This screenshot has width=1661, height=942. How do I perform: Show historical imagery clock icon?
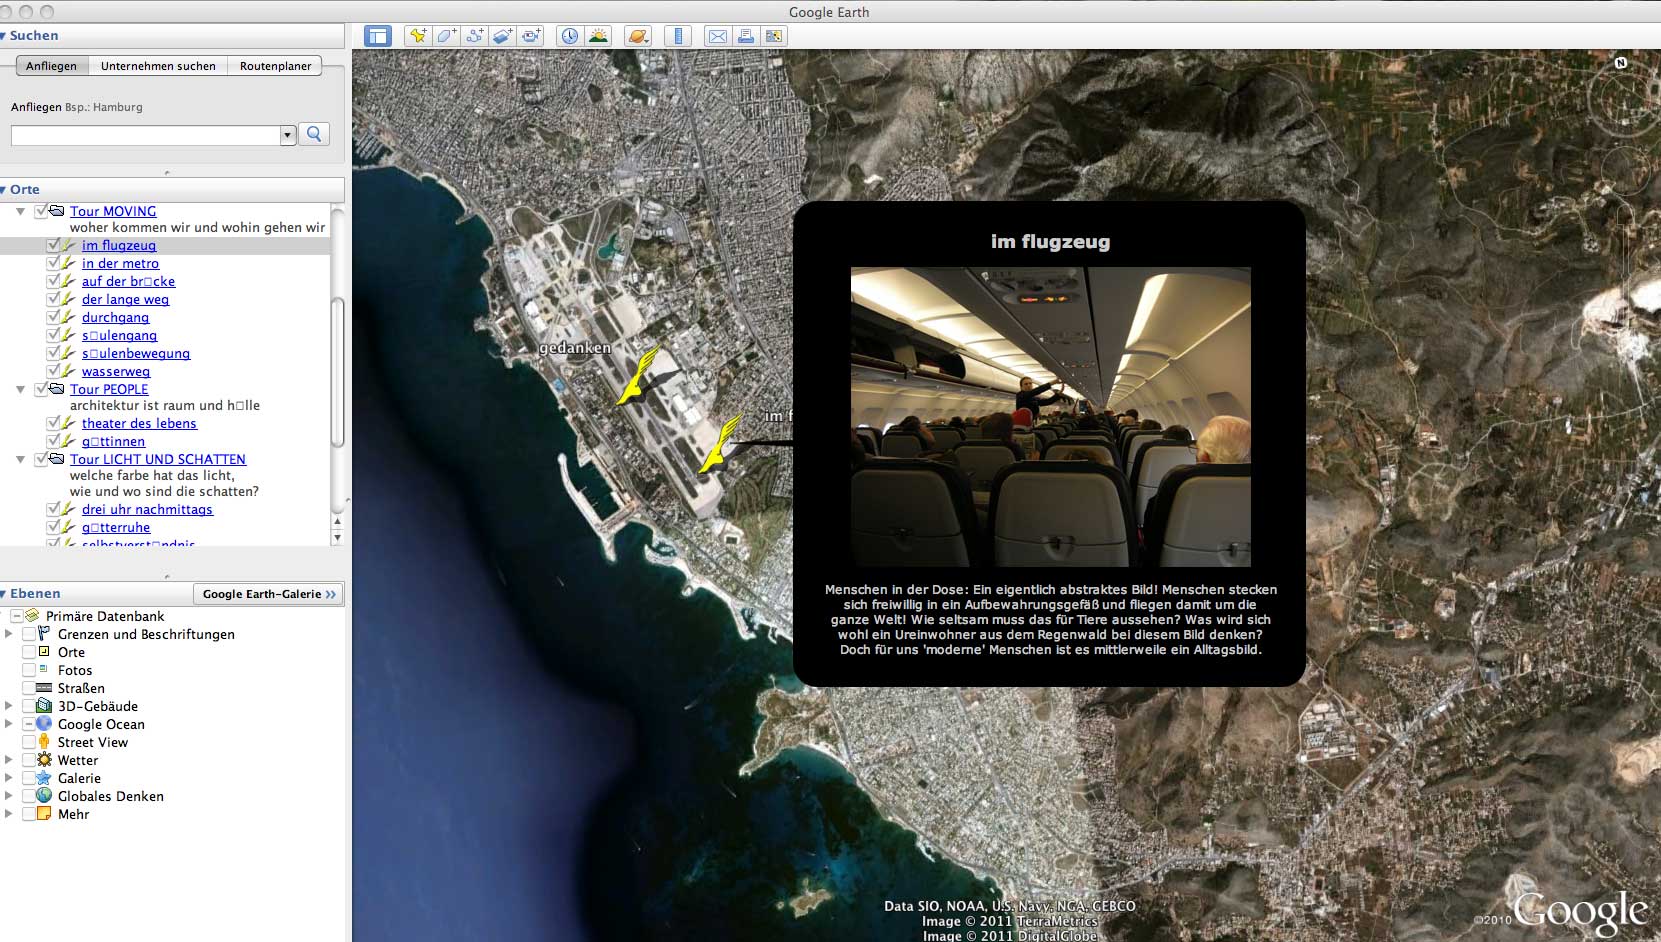(x=569, y=36)
